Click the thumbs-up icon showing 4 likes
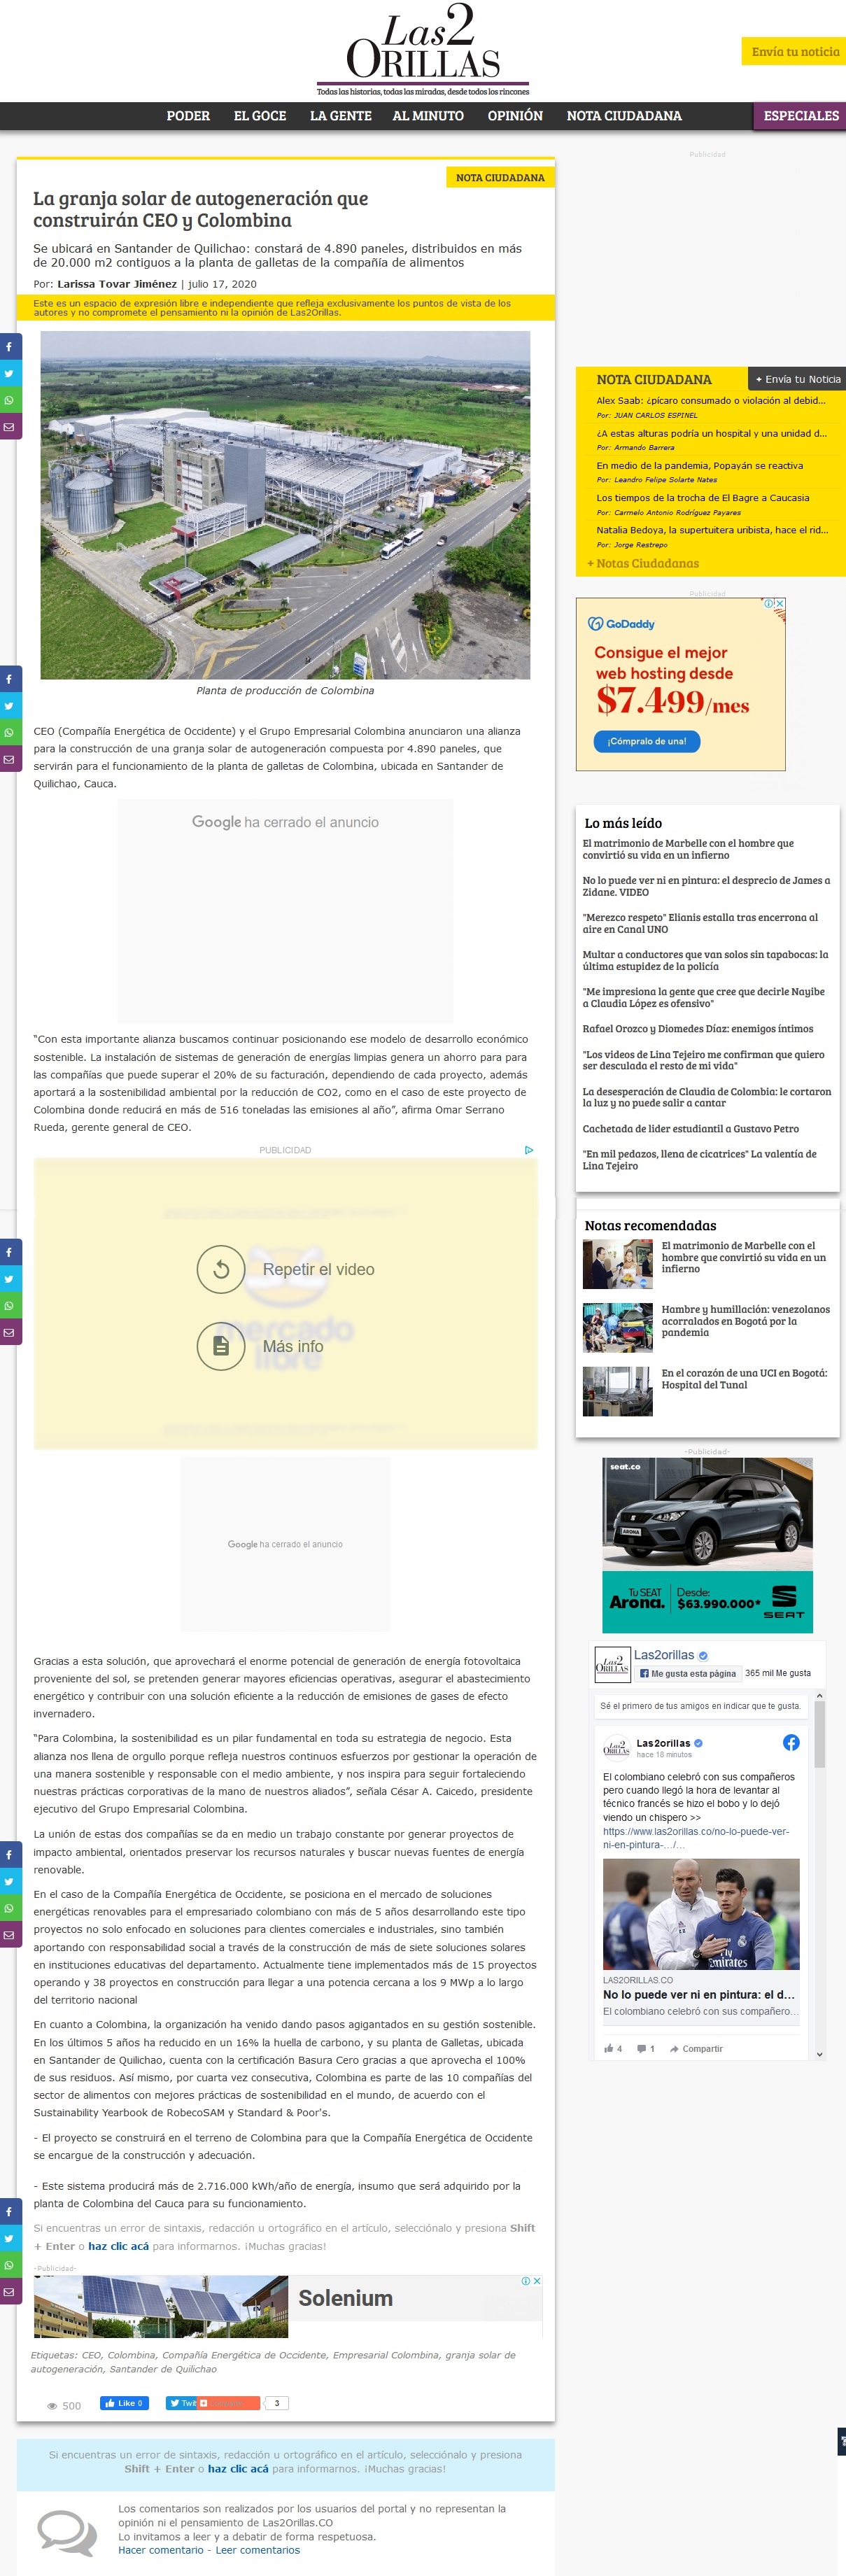 (608, 2048)
